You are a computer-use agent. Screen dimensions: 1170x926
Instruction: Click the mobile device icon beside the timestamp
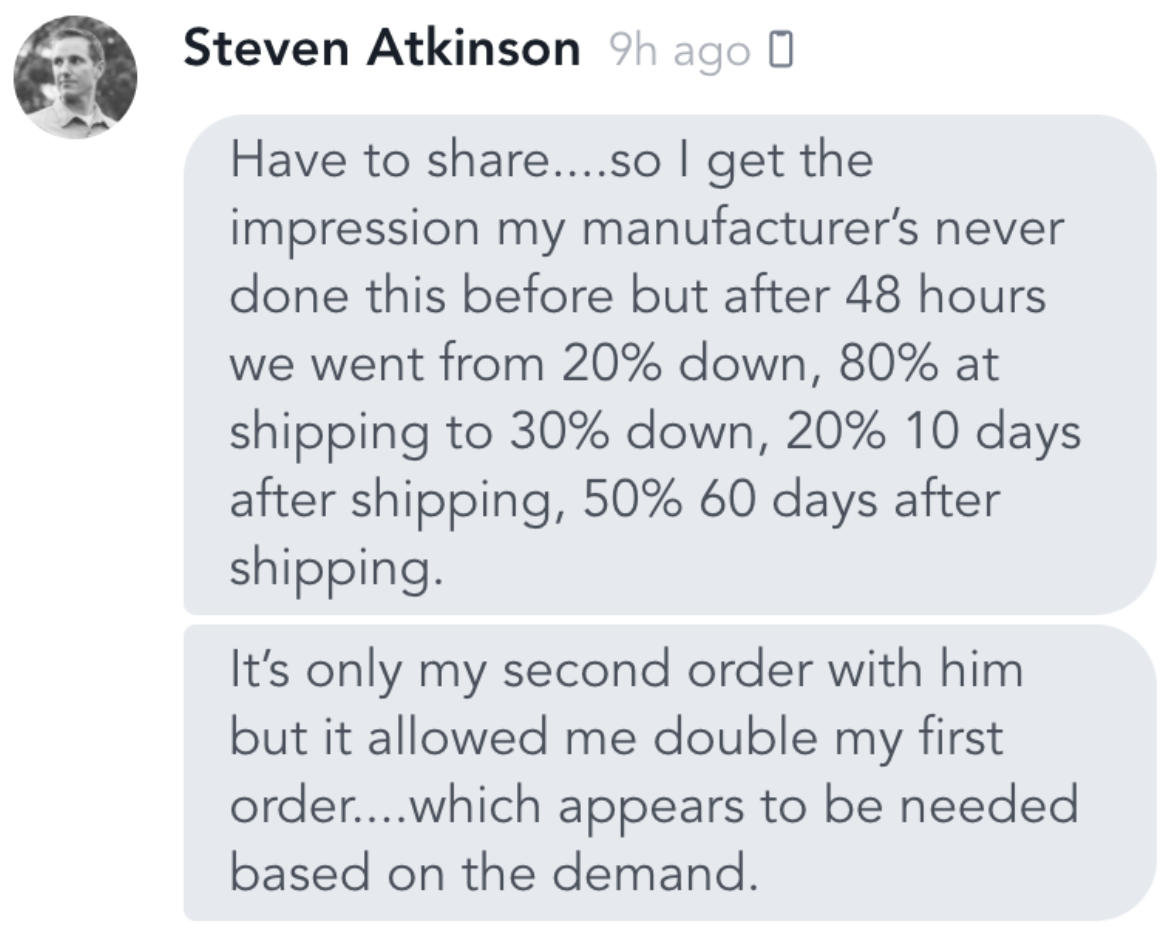click(x=781, y=50)
